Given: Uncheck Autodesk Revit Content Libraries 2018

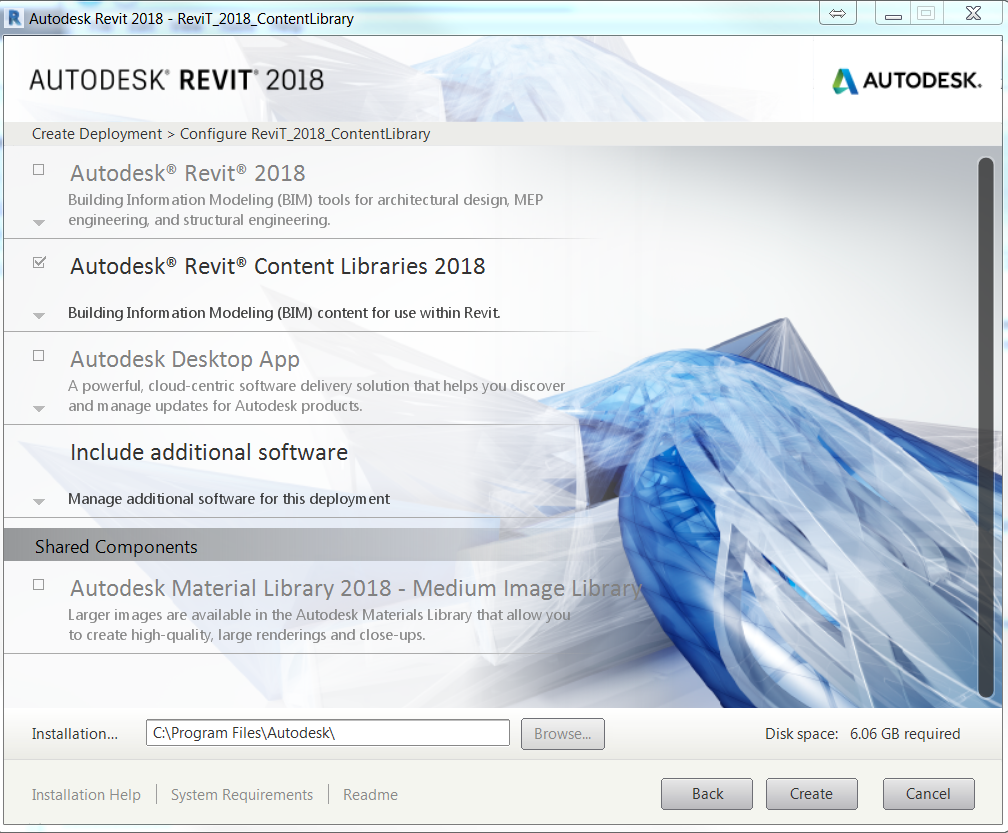Looking at the screenshot, I should (39, 262).
